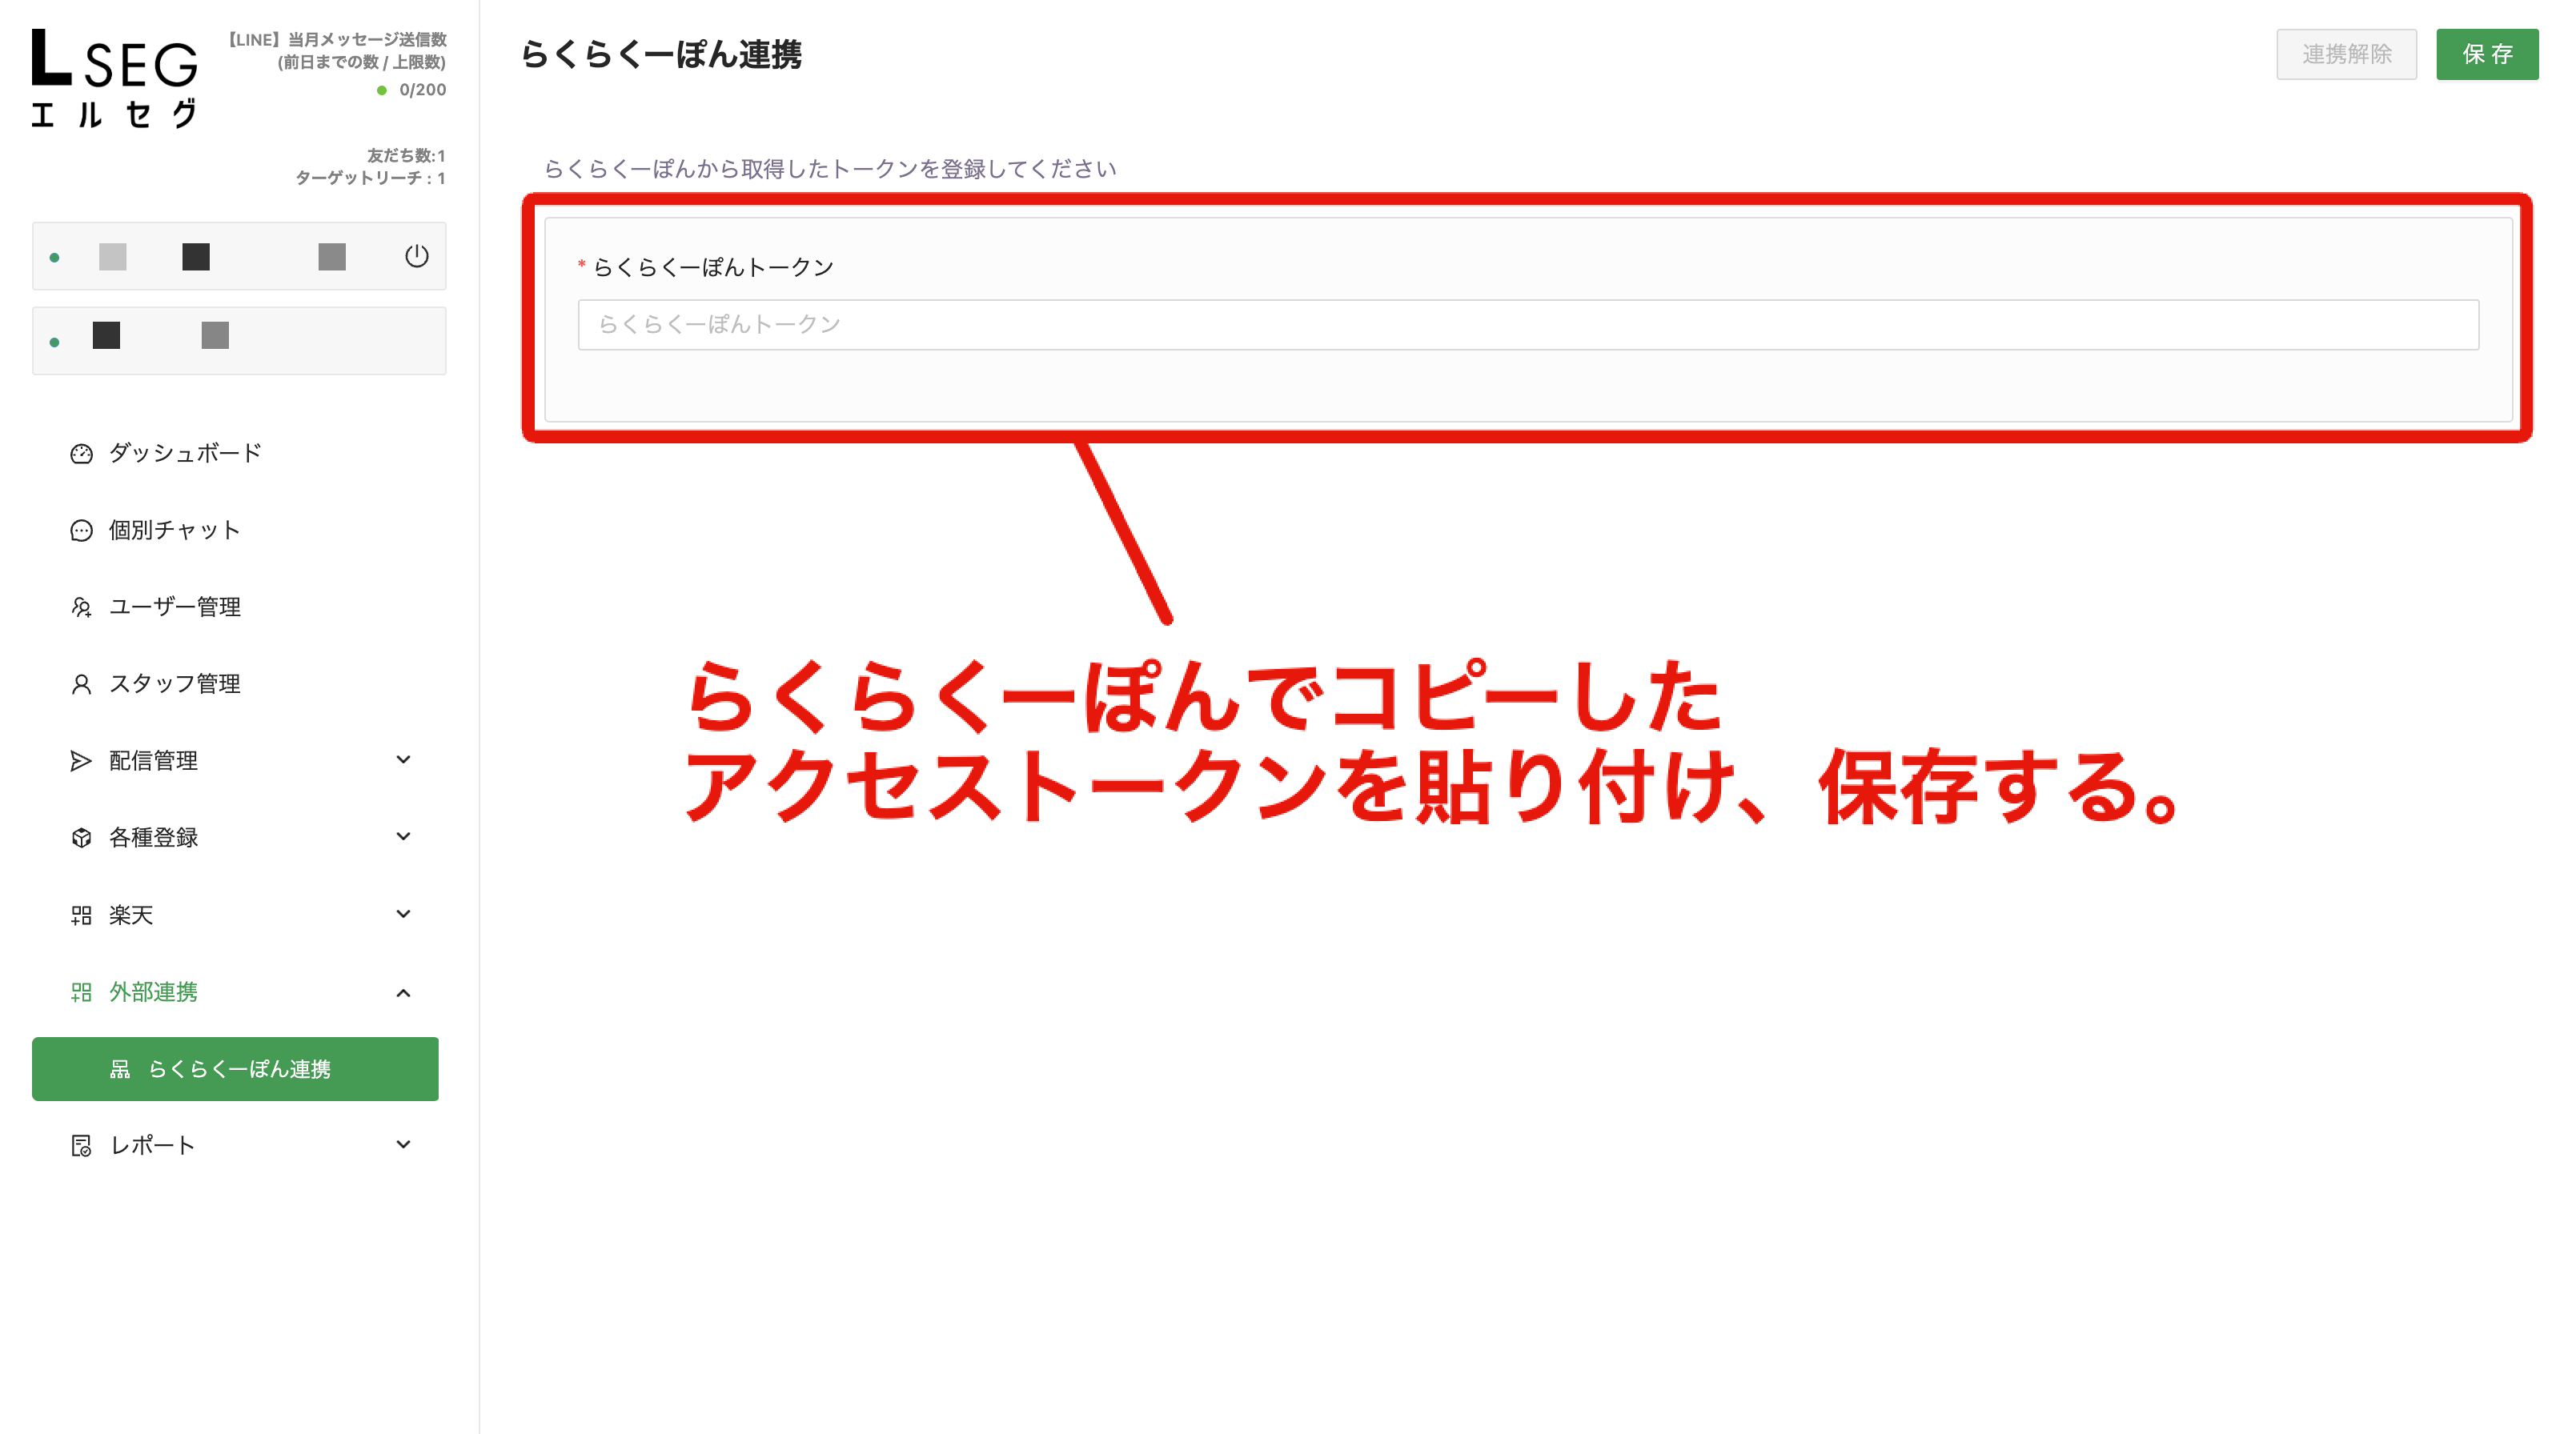Viewport: 2576px width, 1434px height.
Task: Click the レポート document icon
Action: tap(81, 1146)
